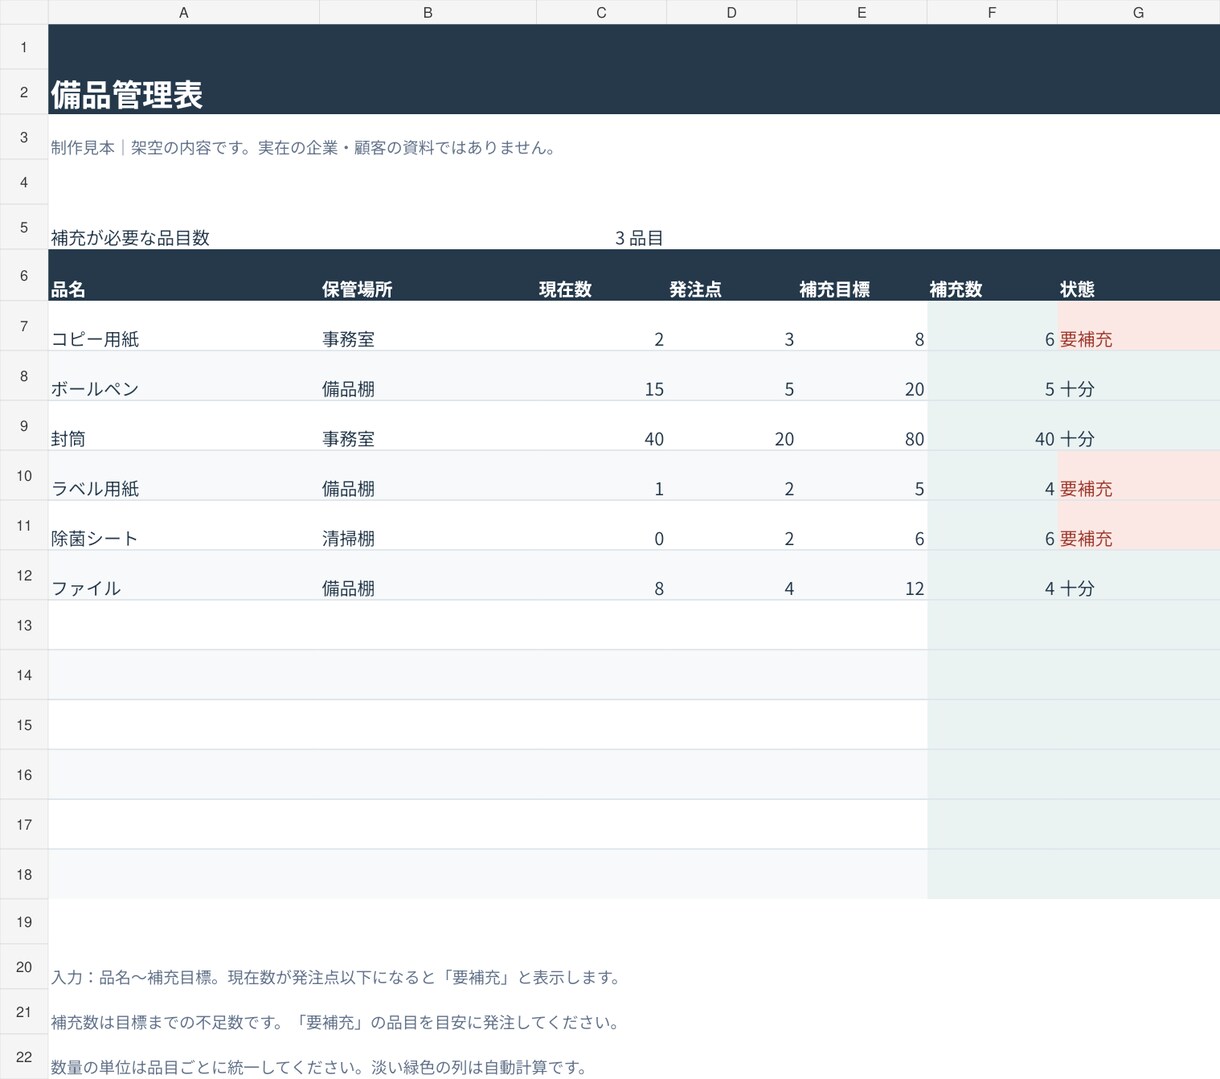
Task: Select the 要補充 status for コピー用紙
Action: tap(1138, 326)
